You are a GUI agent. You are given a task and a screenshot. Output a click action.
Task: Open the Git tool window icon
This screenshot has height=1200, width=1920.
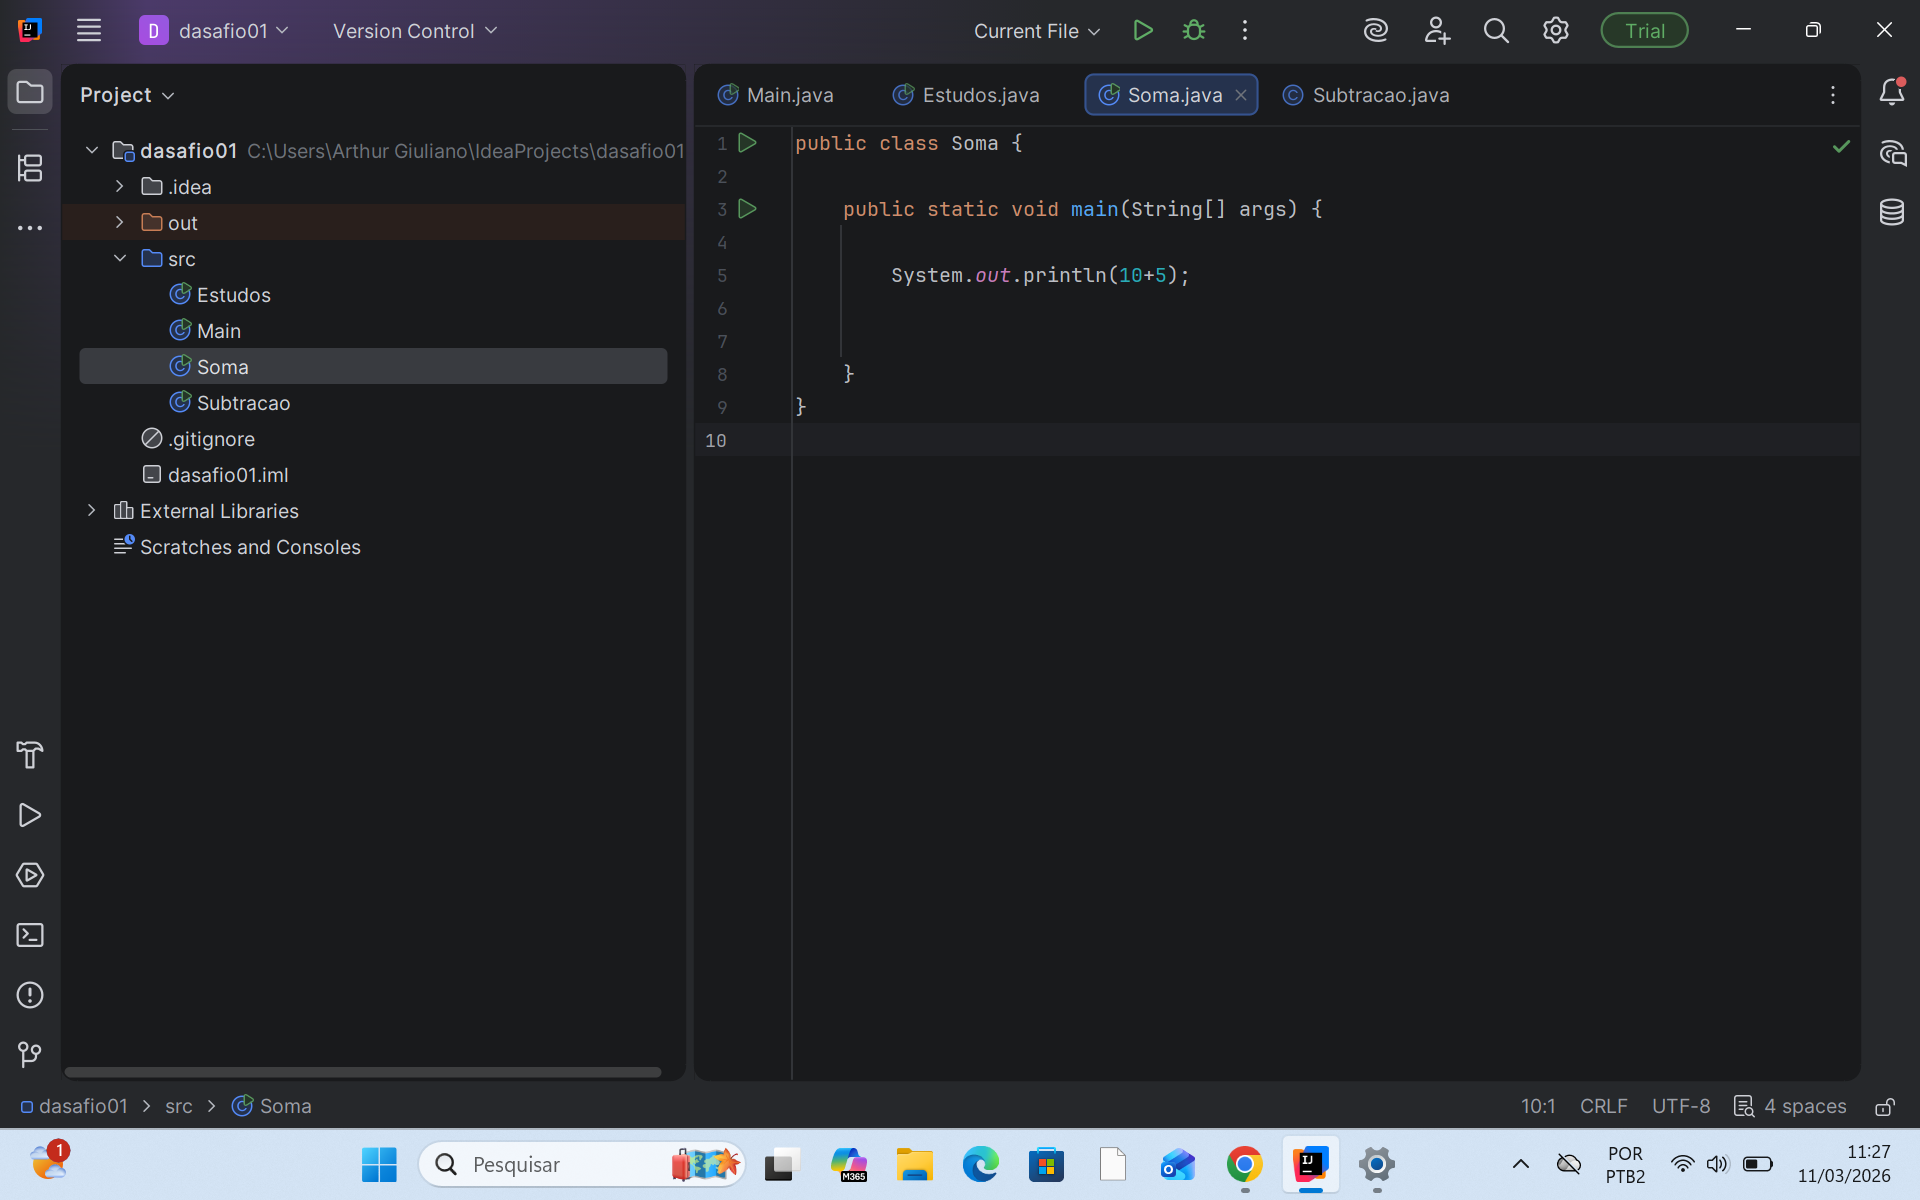30,1055
